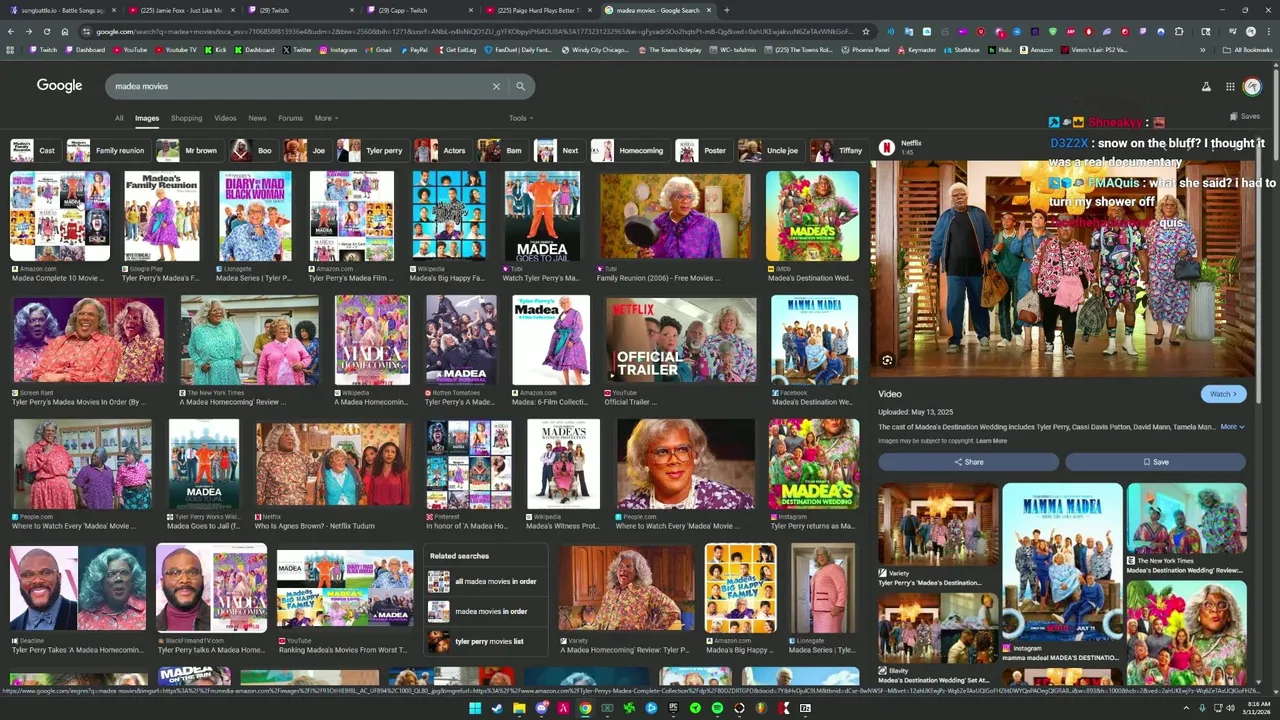Screen dimensions: 1280x720
Task: Open File Explorer from the taskbar
Action: pos(519,708)
